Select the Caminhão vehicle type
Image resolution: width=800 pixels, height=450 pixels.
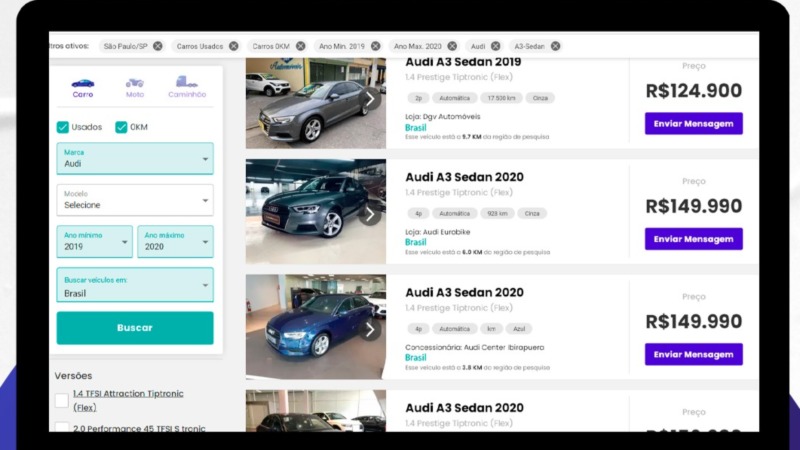187,88
